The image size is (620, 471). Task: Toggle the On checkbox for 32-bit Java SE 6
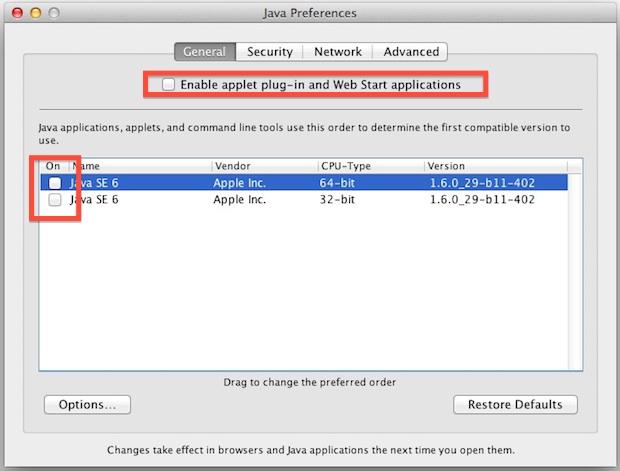coord(55,200)
